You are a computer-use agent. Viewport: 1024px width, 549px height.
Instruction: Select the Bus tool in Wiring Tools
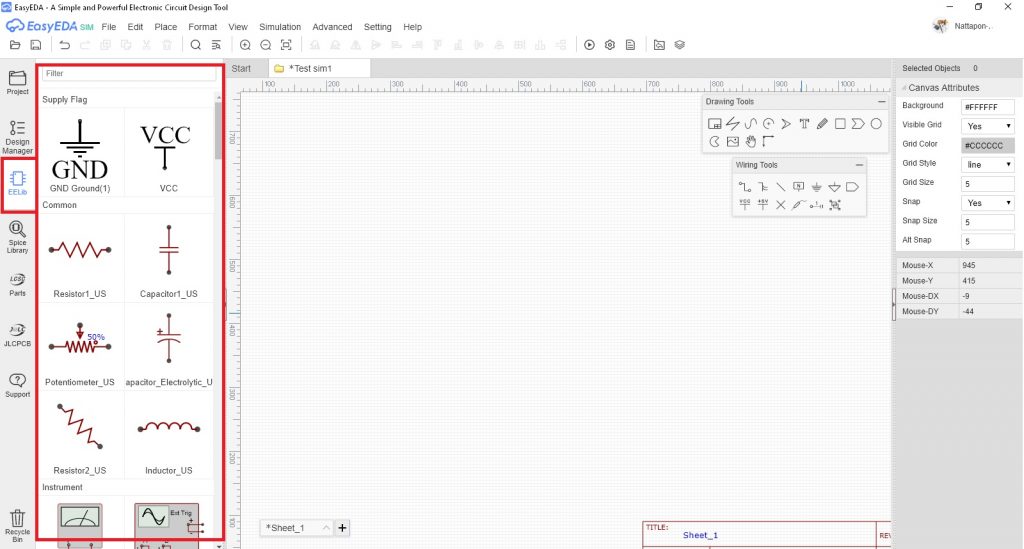pyautogui.click(x=763, y=187)
